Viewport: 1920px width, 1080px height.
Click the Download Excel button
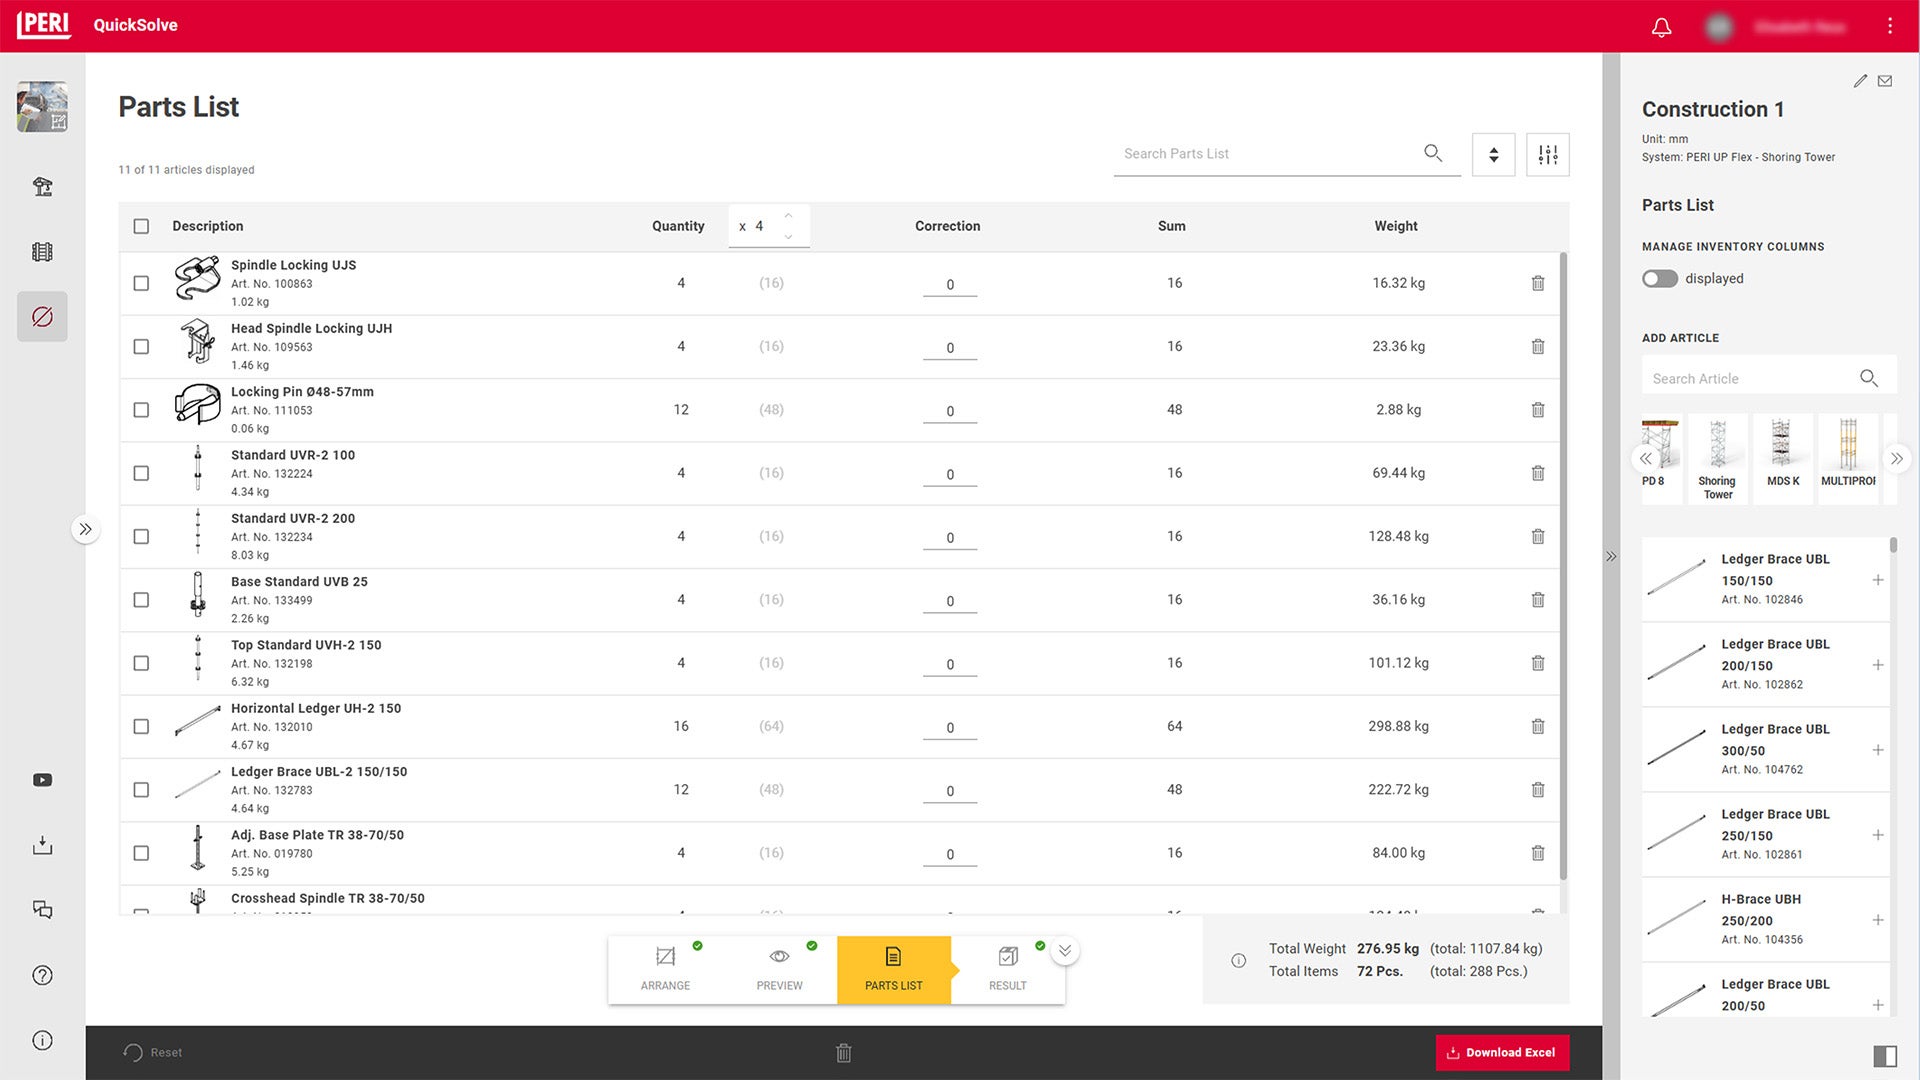click(x=1502, y=1052)
